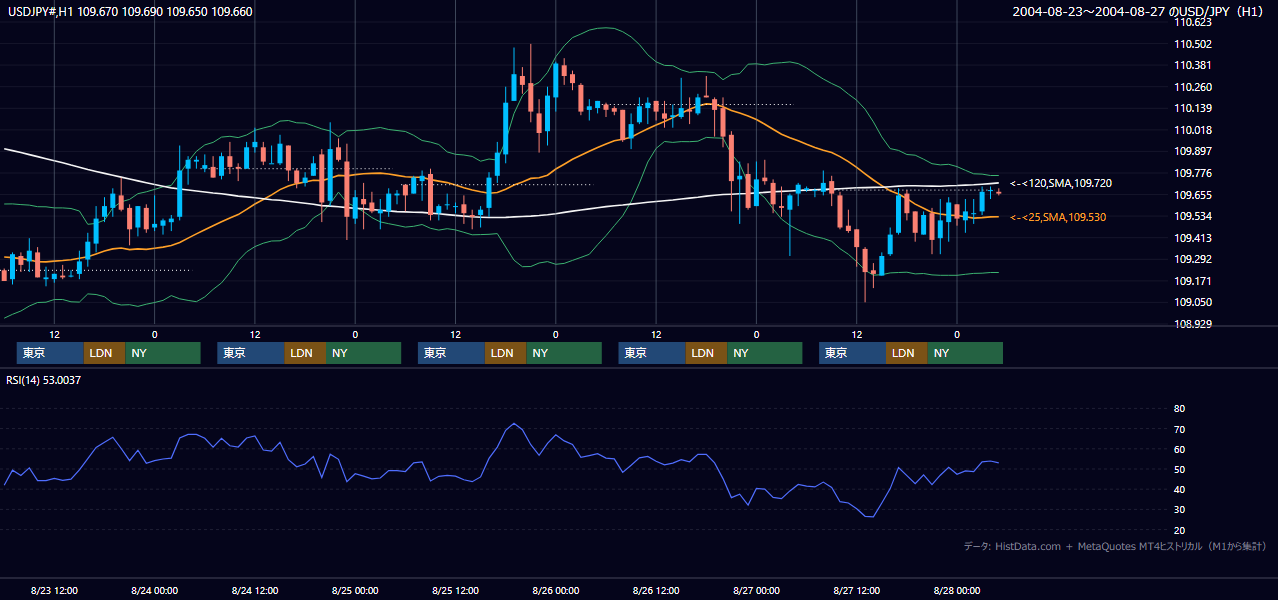
Task: Select the RSI(14) 53.0037 indicator label
Action: [x=44, y=380]
